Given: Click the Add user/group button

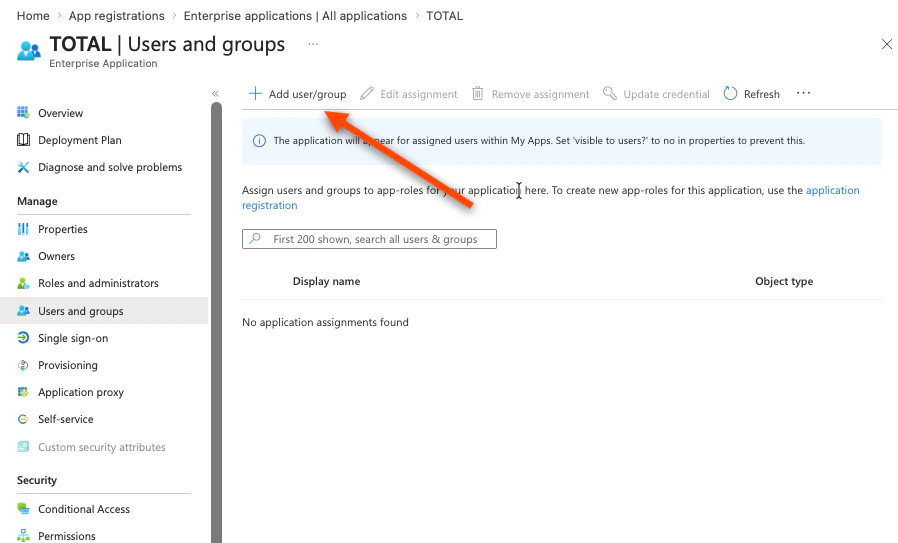Looking at the screenshot, I should click(297, 93).
